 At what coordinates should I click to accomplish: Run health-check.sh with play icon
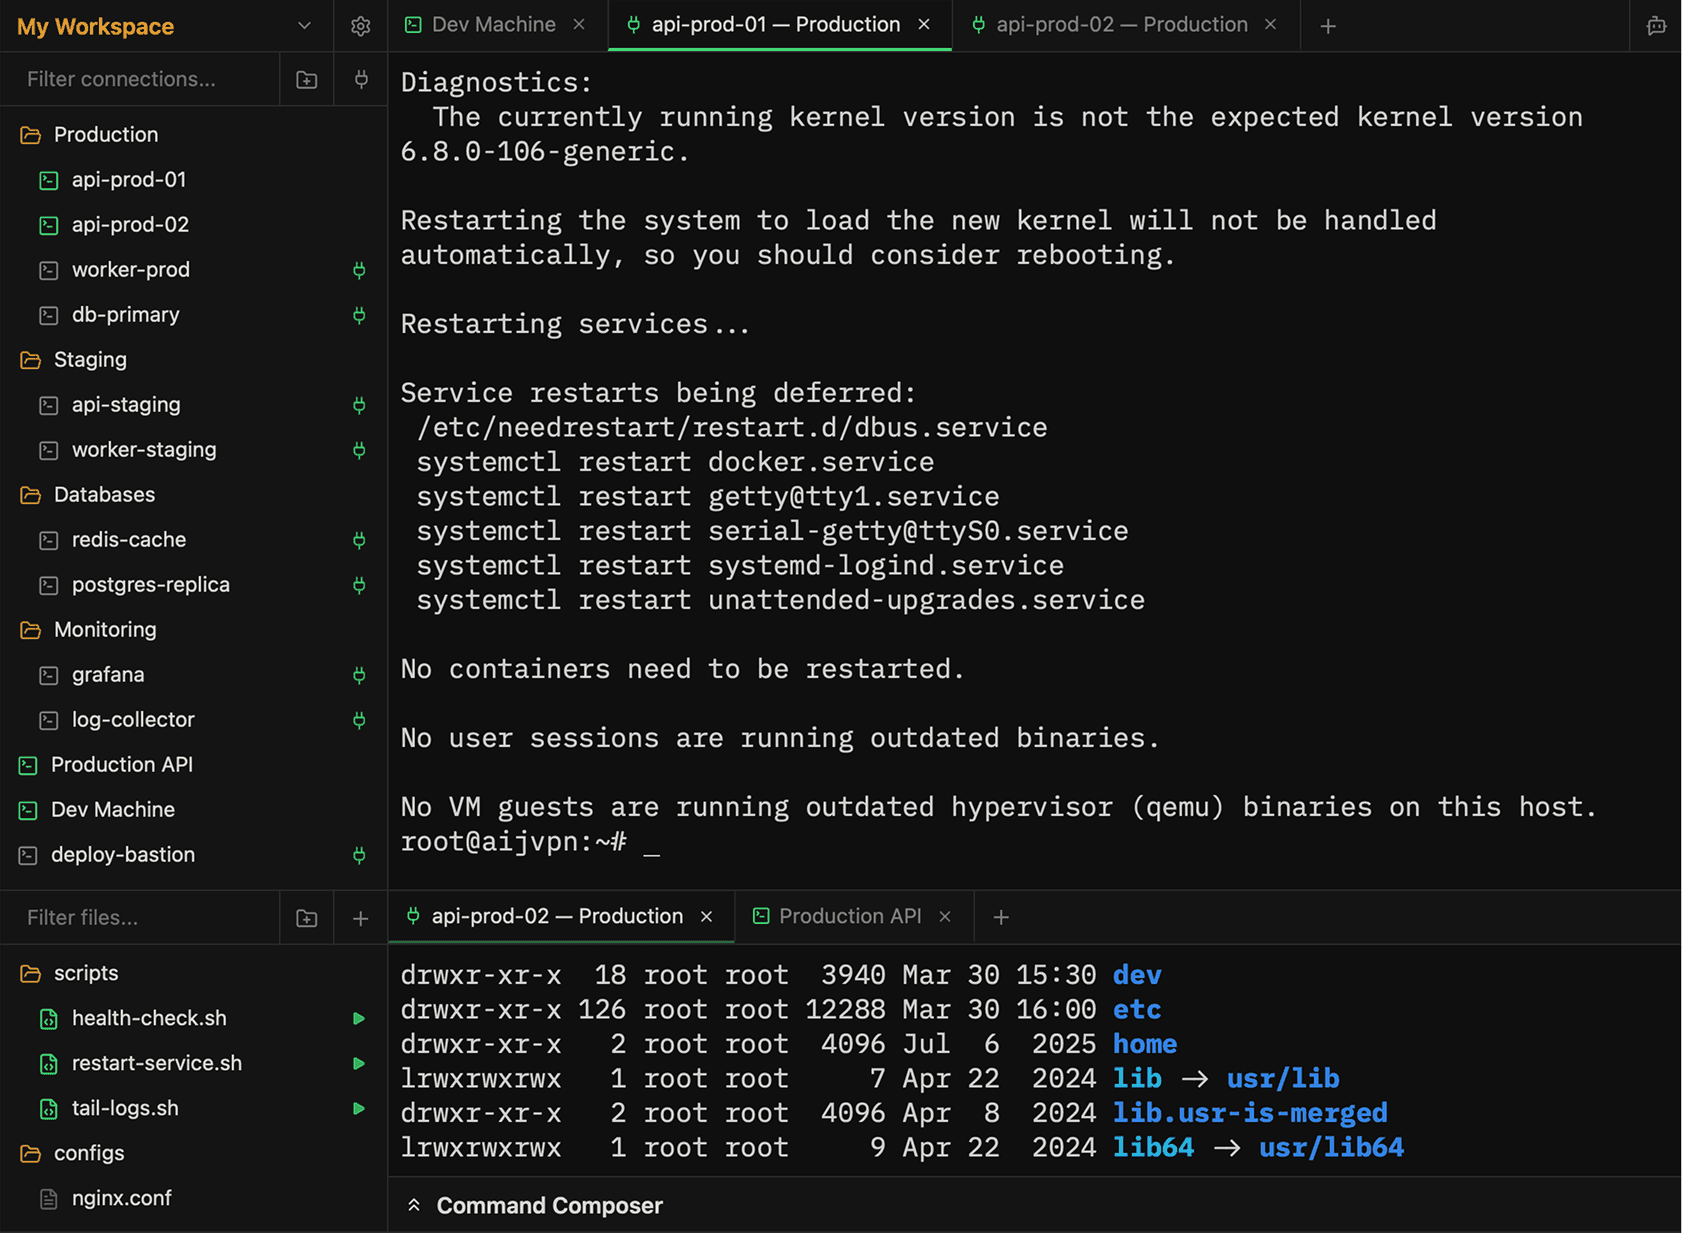(x=358, y=1018)
